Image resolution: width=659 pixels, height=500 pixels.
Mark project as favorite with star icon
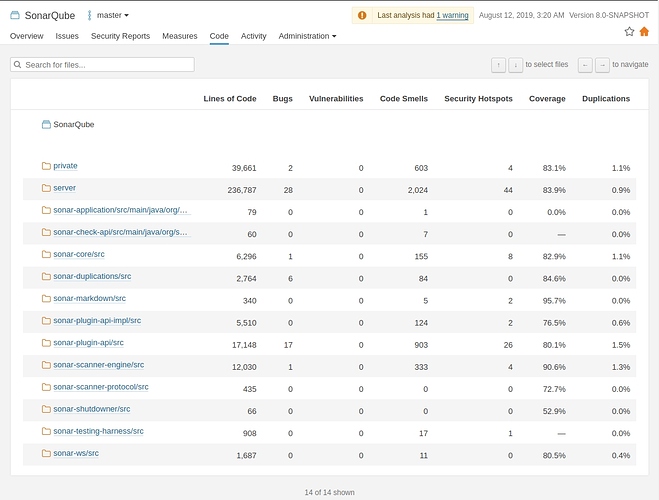tap(629, 32)
